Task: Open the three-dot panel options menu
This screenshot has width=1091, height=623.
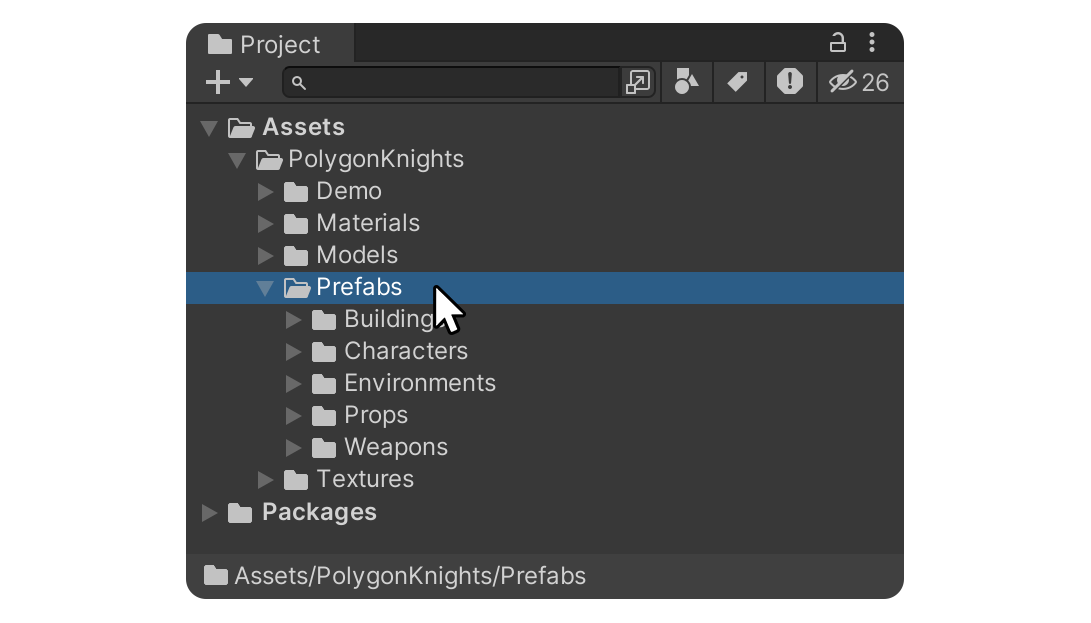Action: tap(872, 43)
